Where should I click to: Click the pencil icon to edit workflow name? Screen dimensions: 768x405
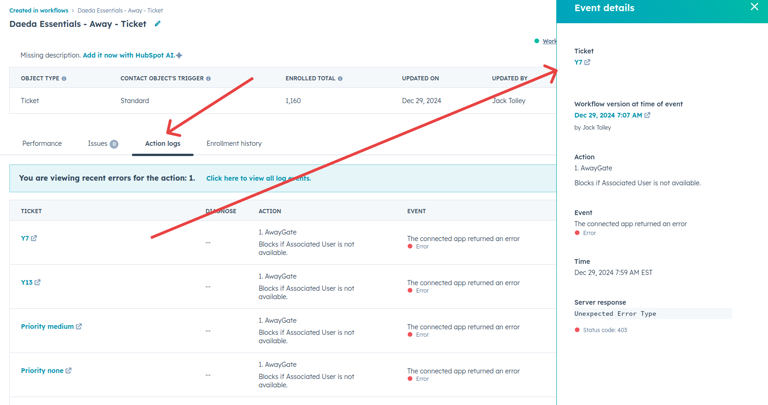157,24
